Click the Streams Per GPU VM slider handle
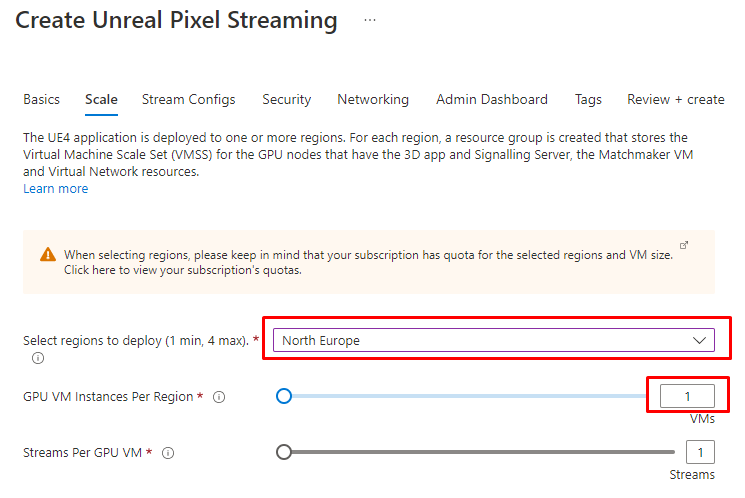This screenshot has width=745, height=498. (284, 452)
